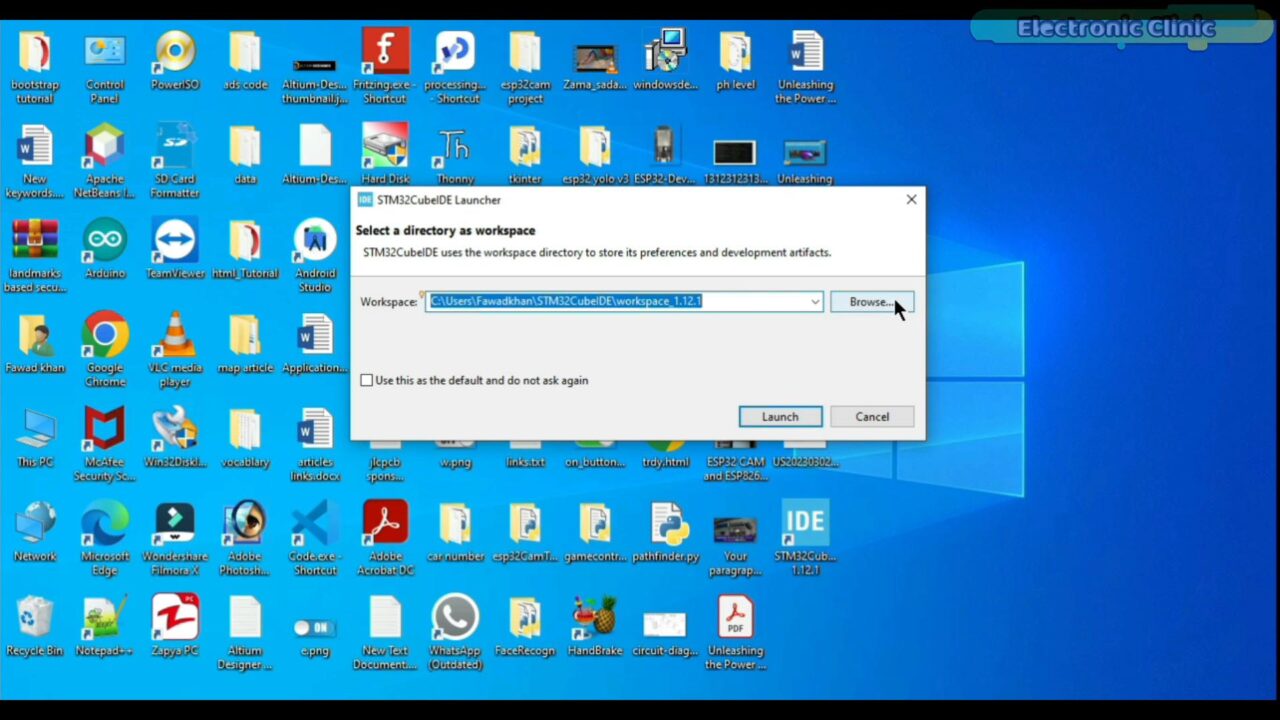Select the Apache NetBeans IDE icon

click(105, 161)
